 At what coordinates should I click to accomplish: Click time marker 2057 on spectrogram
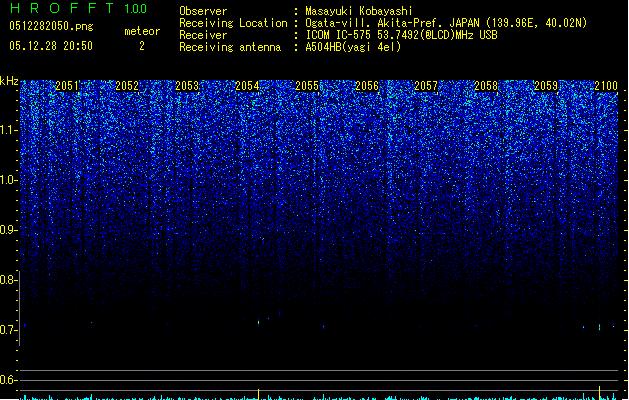(426, 86)
